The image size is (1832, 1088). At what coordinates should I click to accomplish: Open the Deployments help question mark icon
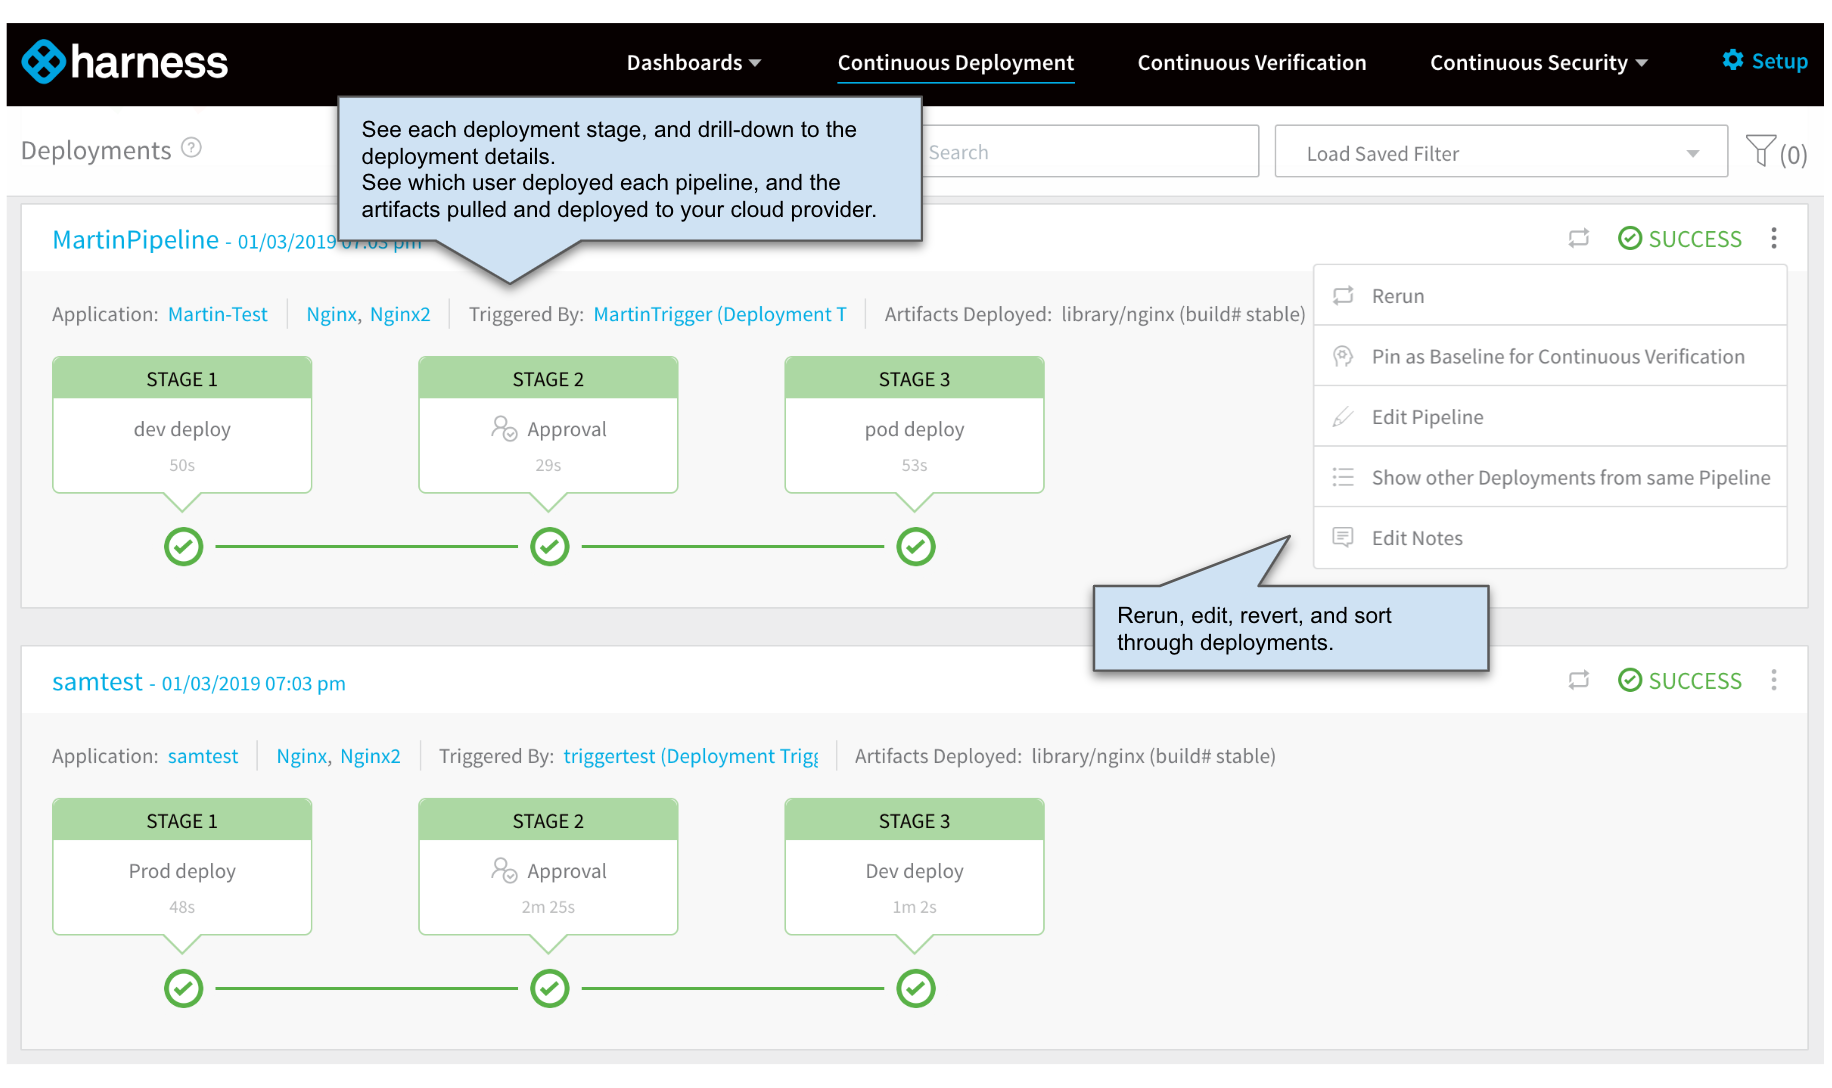(x=192, y=149)
